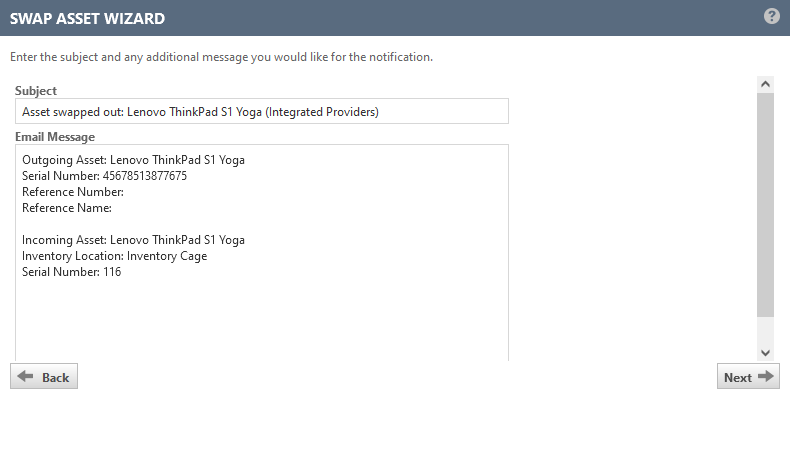This screenshot has width=790, height=452.
Task: Click the Serial Number: 116 line
Action: 71,272
